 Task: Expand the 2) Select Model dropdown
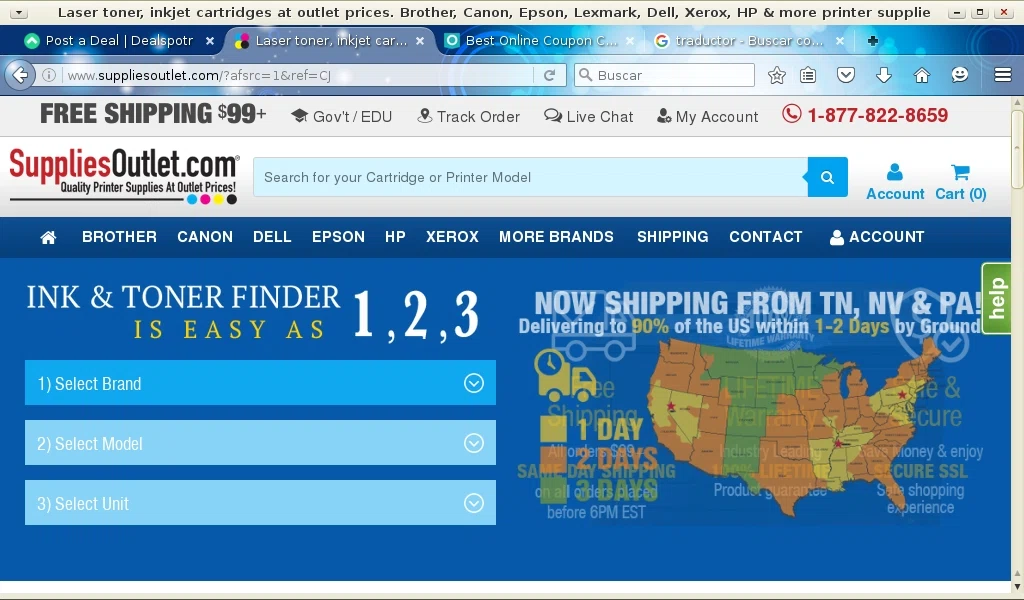(x=260, y=443)
